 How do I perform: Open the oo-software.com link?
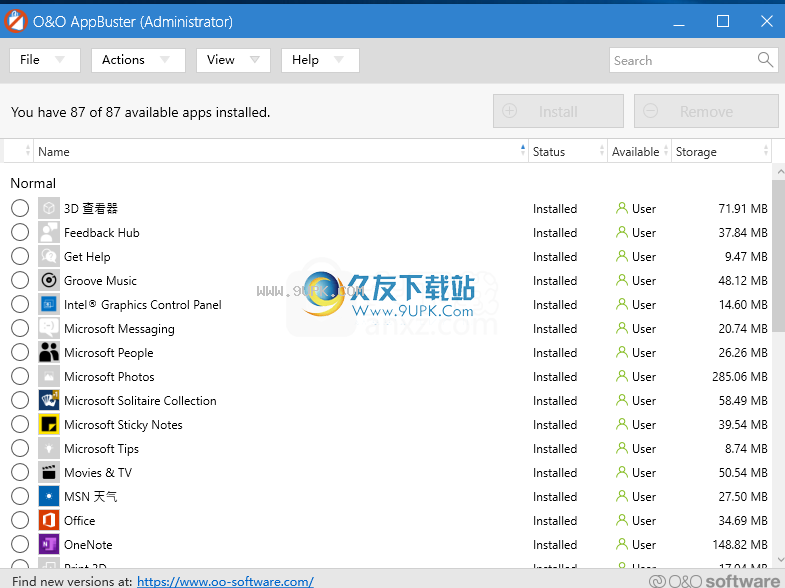[225, 581]
